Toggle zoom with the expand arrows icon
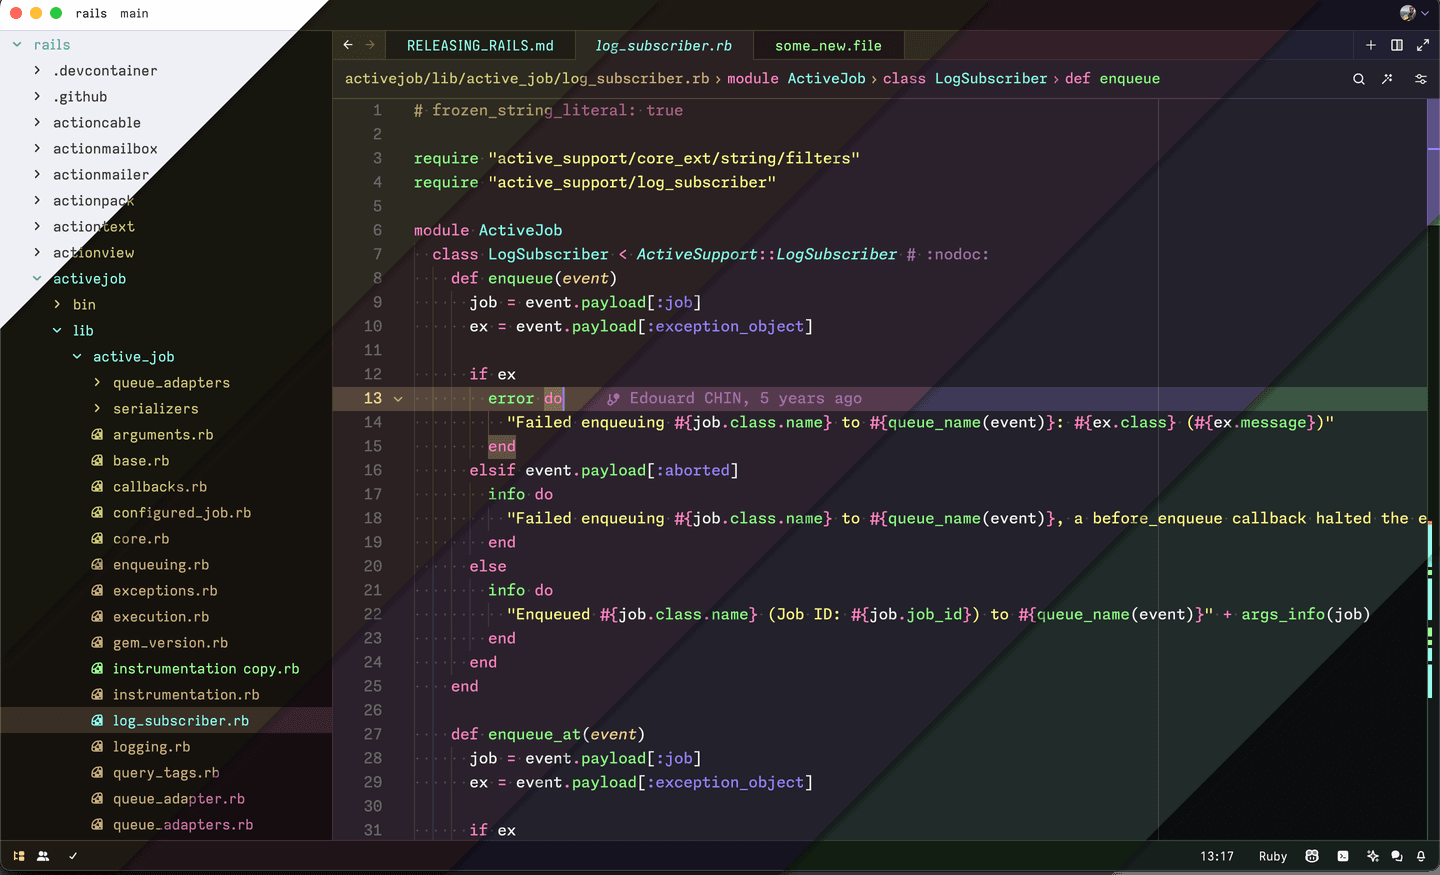Viewport: 1440px width, 875px height. (1423, 45)
